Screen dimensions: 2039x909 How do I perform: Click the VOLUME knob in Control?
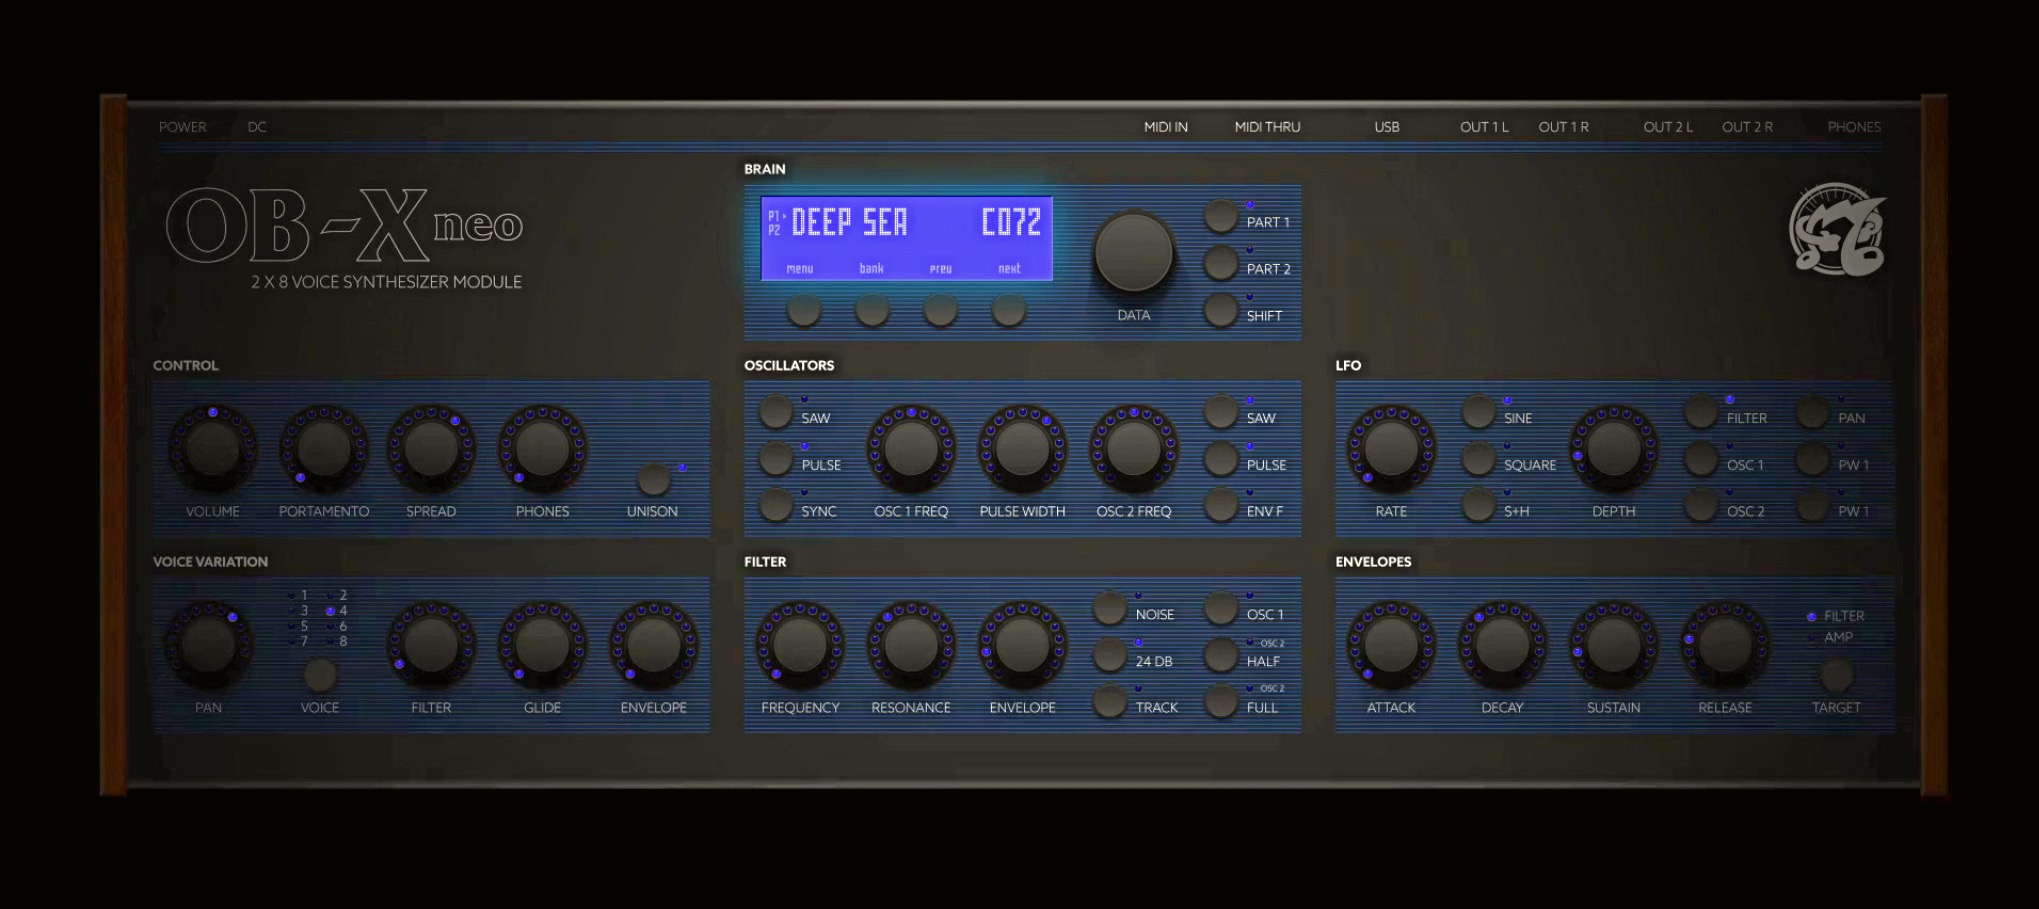click(212, 450)
